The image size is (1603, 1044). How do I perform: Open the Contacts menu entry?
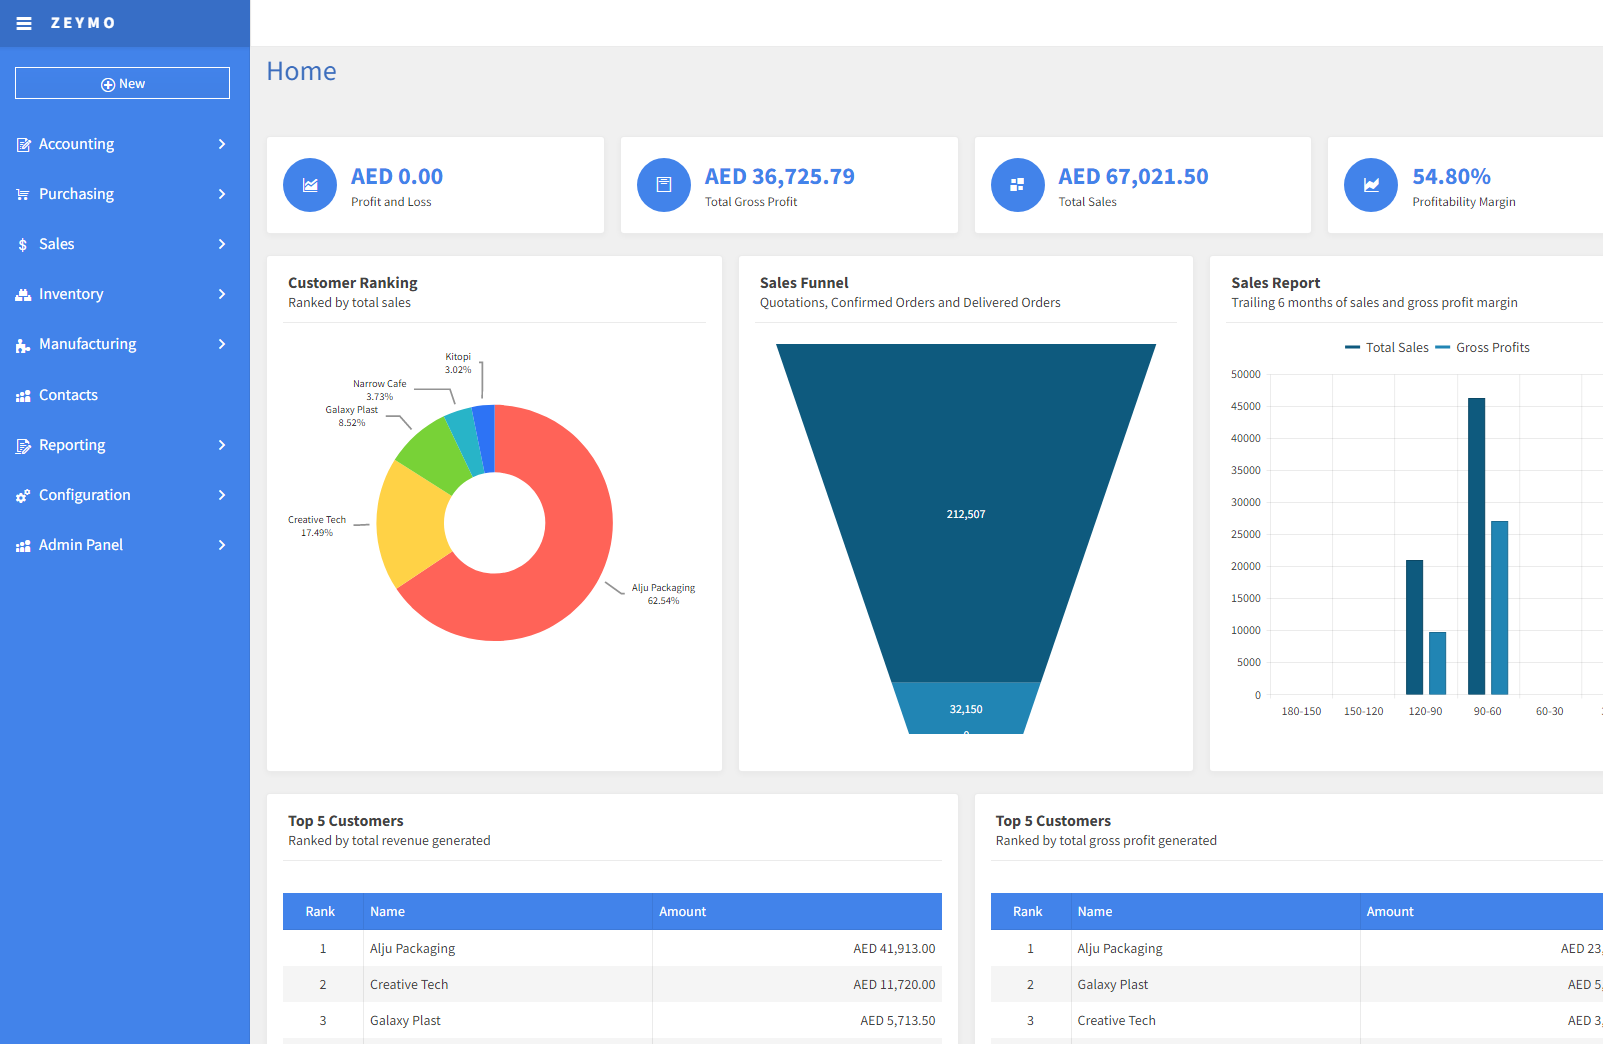pyautogui.click(x=68, y=394)
